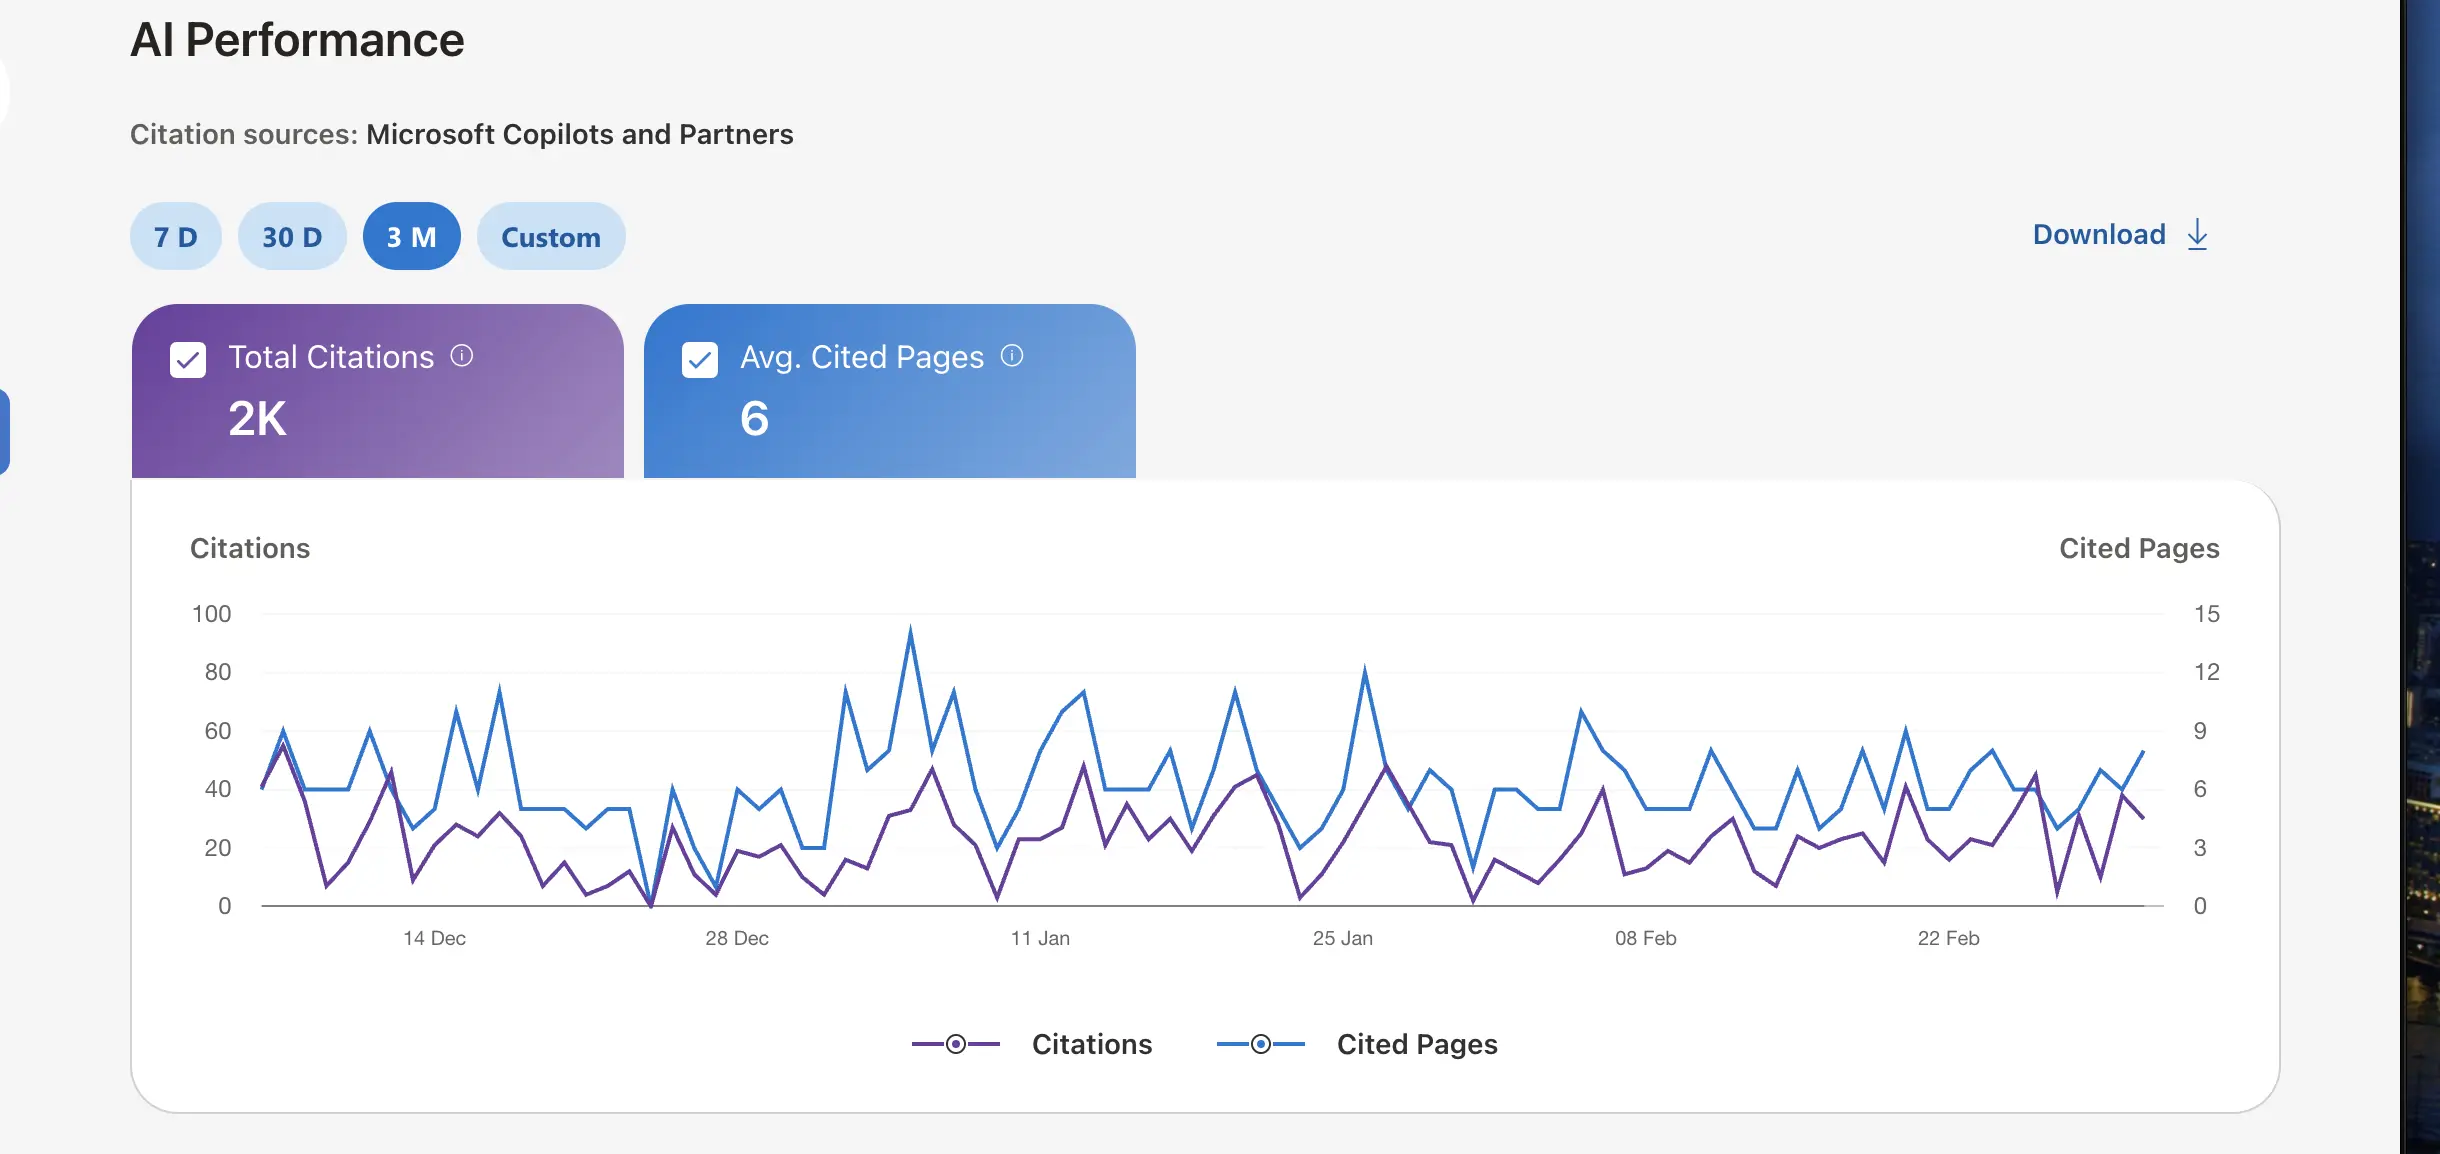This screenshot has width=2440, height=1154.
Task: Select the 3M time period
Action: pyautogui.click(x=412, y=236)
